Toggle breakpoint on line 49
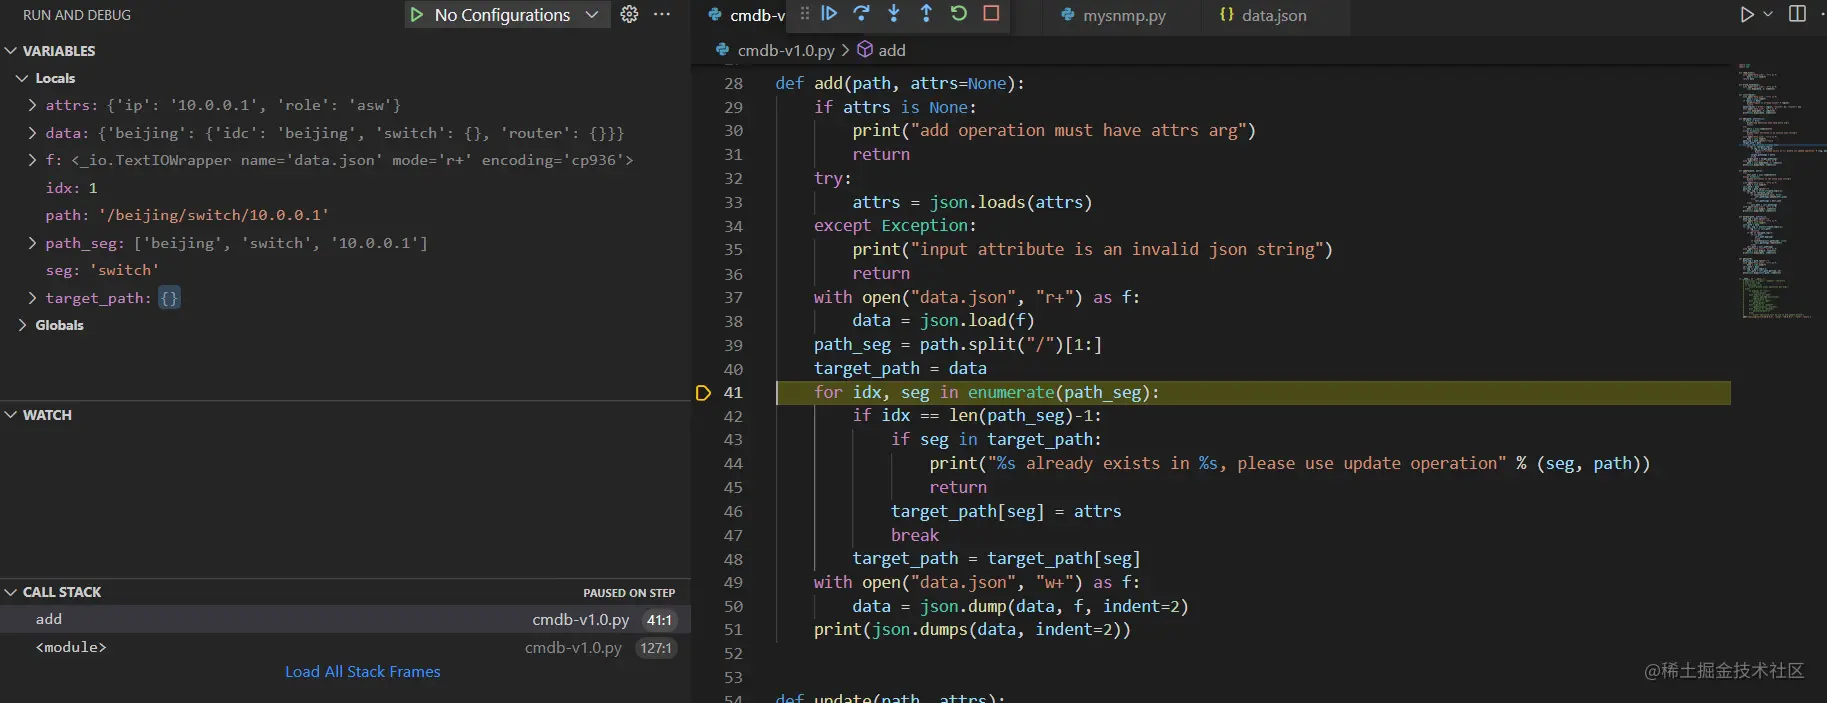The height and width of the screenshot is (703, 1827). coord(704,582)
